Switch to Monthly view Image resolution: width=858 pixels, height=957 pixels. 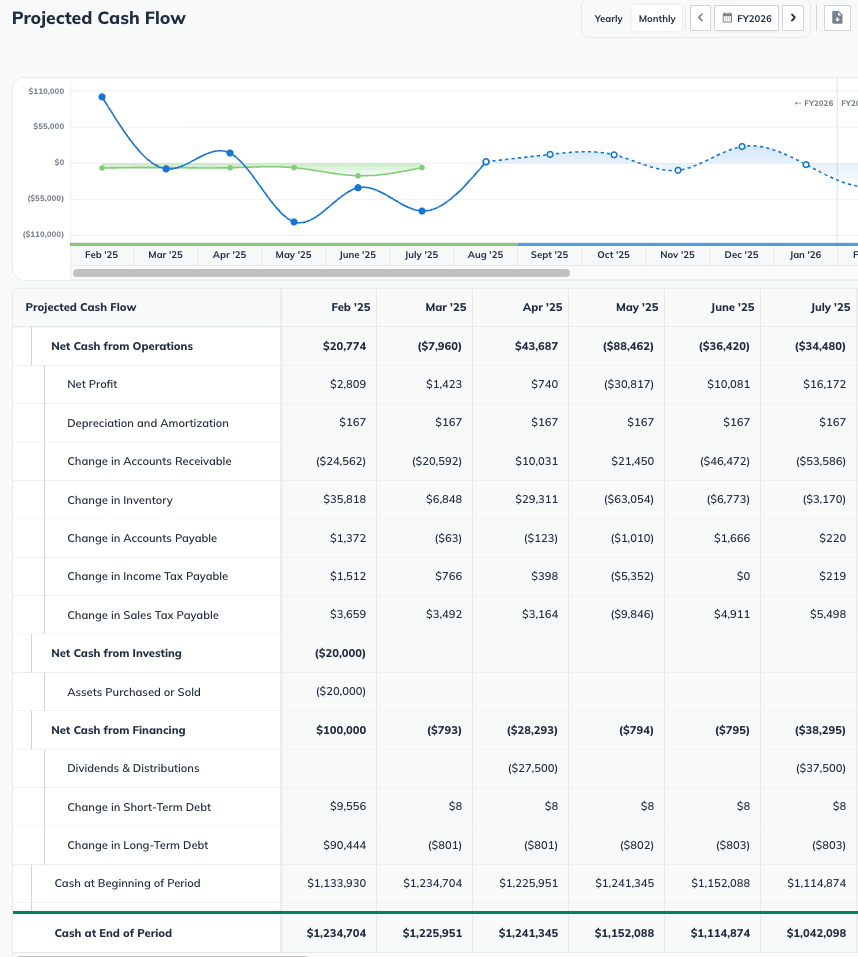(657, 18)
